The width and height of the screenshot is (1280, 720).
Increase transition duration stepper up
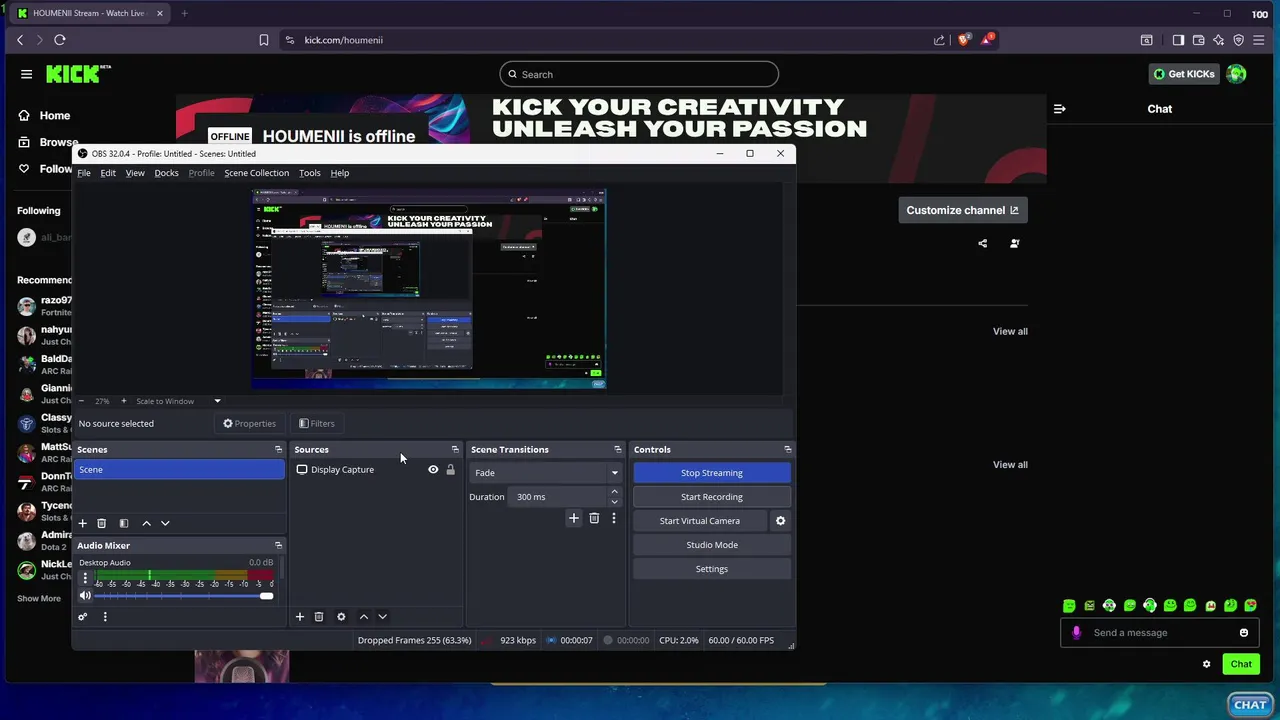click(x=614, y=492)
